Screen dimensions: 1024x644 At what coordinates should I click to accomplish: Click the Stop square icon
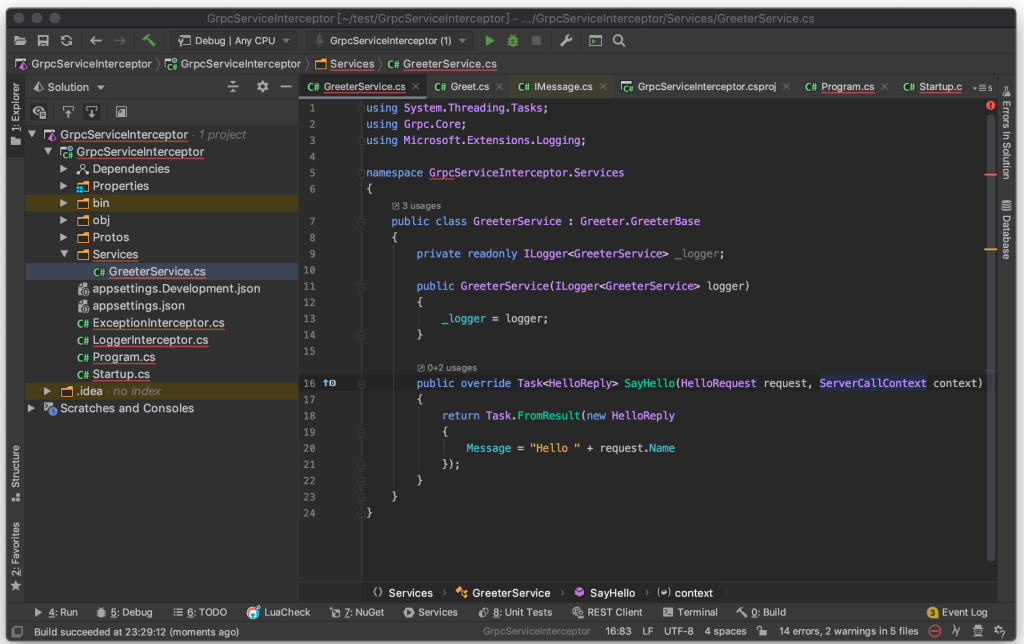click(536, 40)
